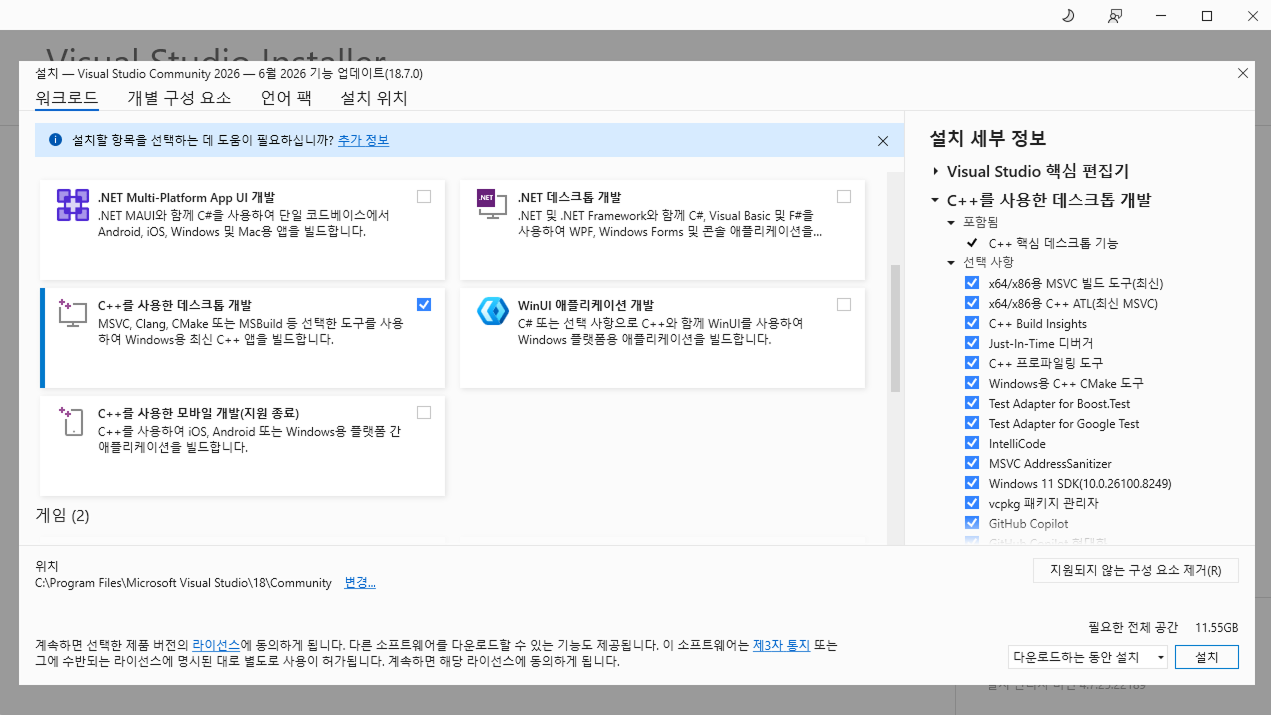Check C++를 사용한 모바일 개발 workload
This screenshot has width=1271, height=715.
(424, 413)
